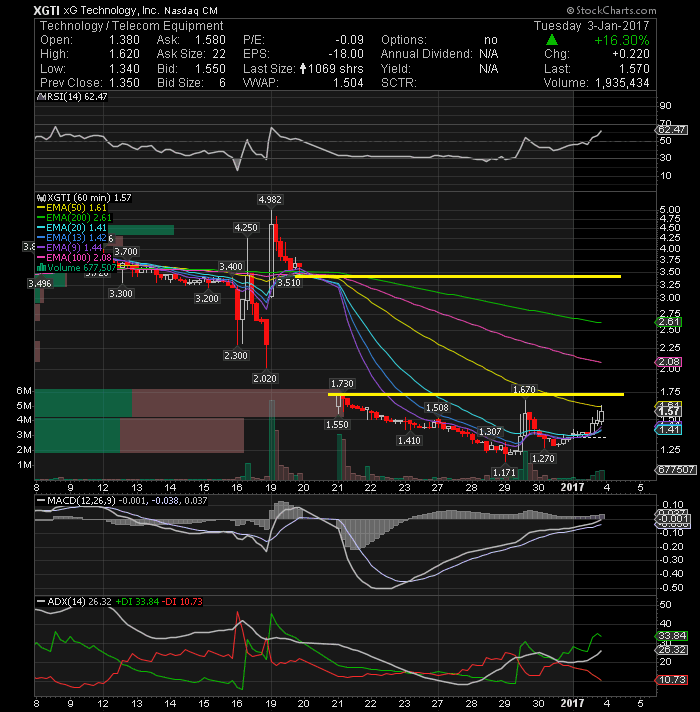This screenshot has height=712, width=700.
Task: Click the 1.670 price label
Action: (524, 390)
